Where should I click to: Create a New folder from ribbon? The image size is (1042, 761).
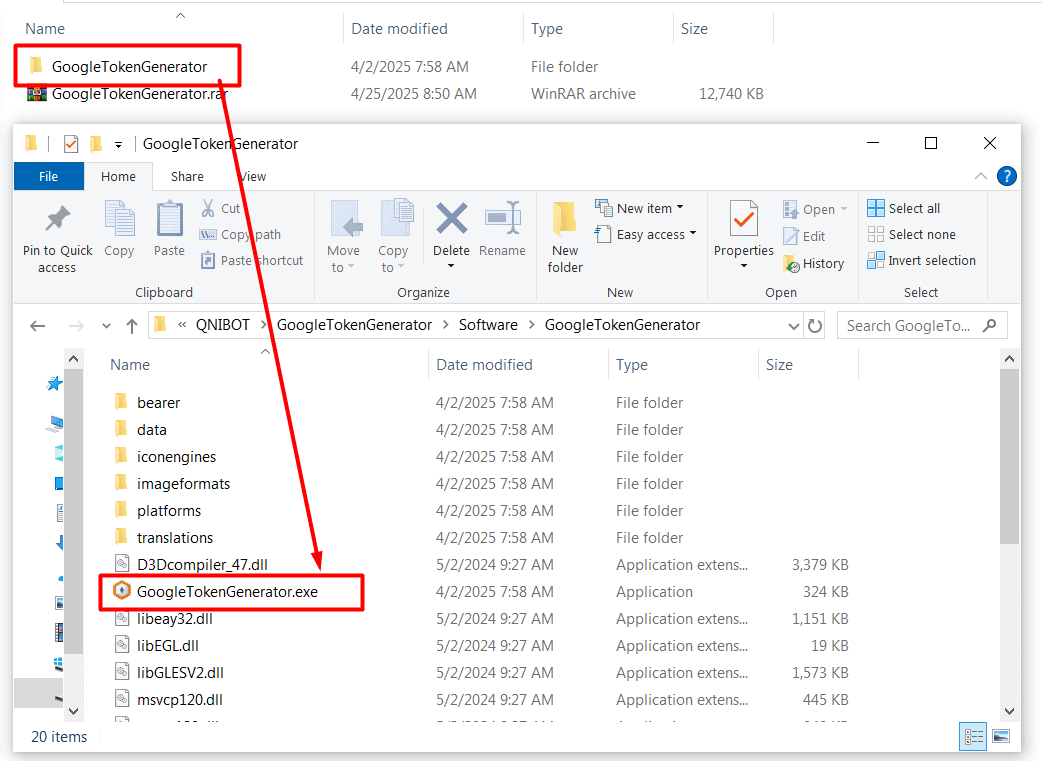point(565,237)
